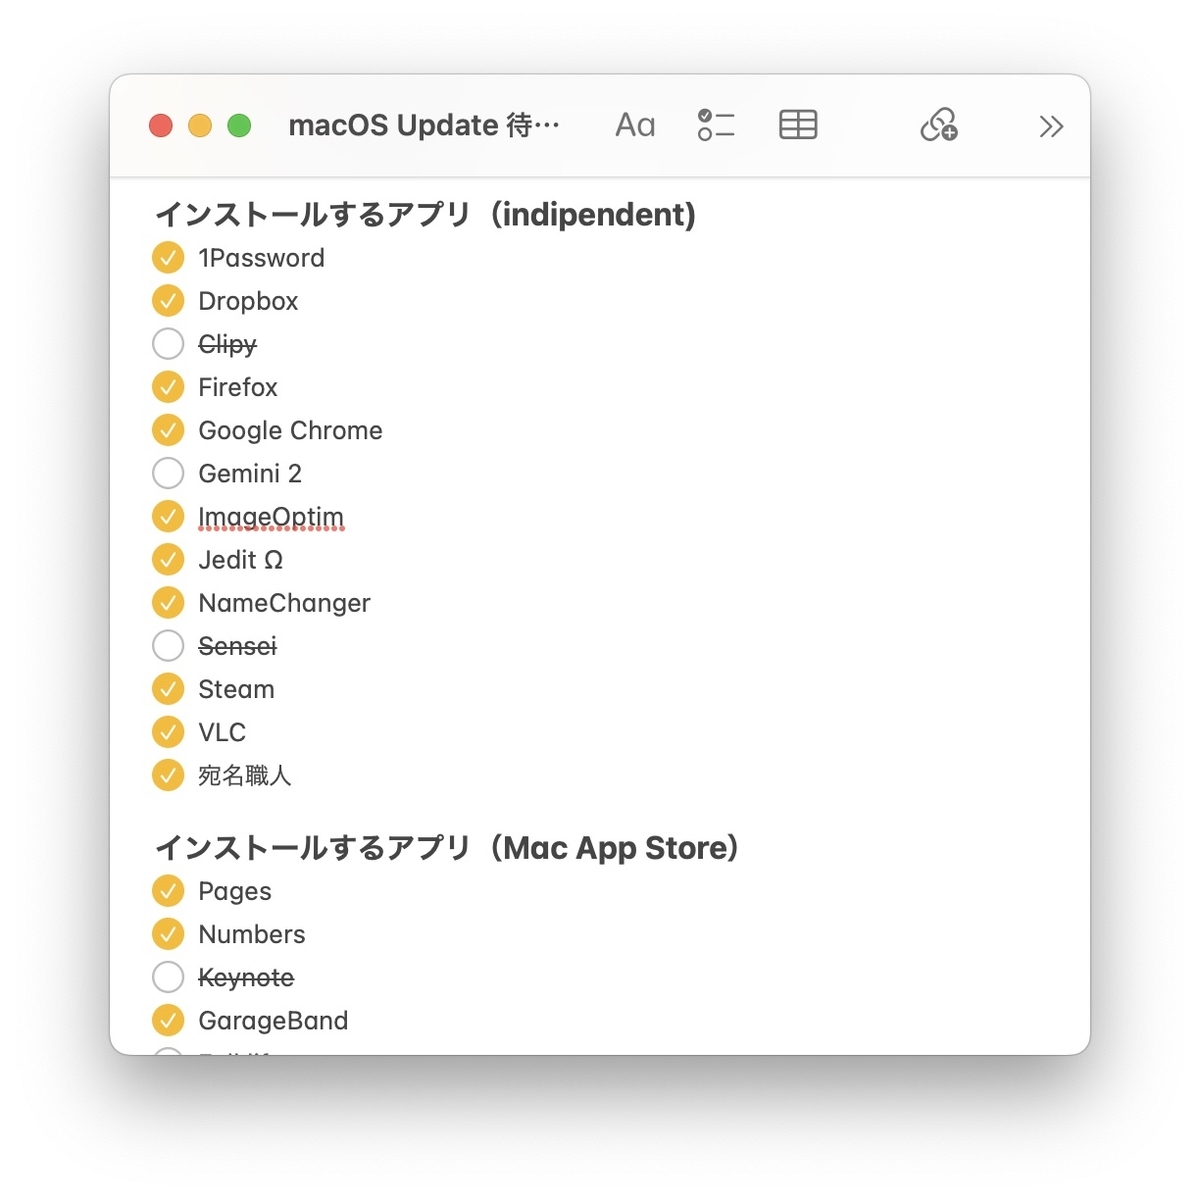This screenshot has width=1200, height=1200.
Task: Uncheck the Dropbox checkbox
Action: (168, 301)
